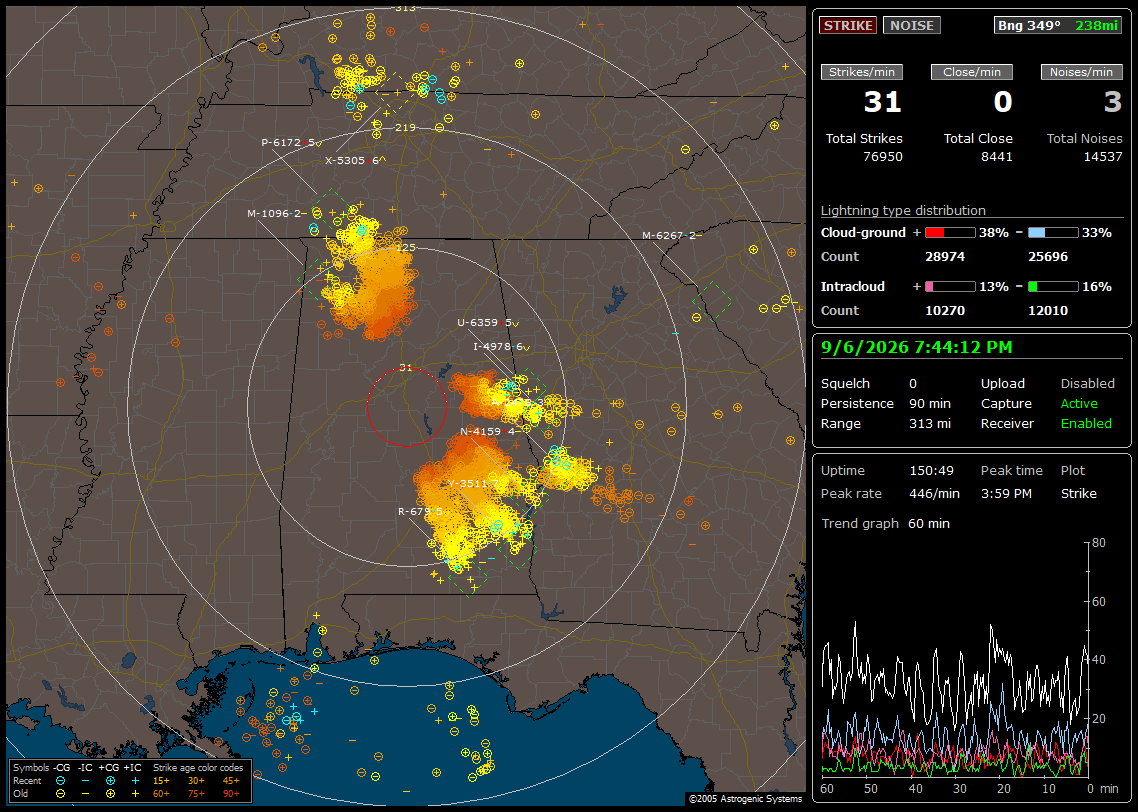This screenshot has height=812, width=1138.
Task: Click the Close/min label box
Action: coord(972,72)
